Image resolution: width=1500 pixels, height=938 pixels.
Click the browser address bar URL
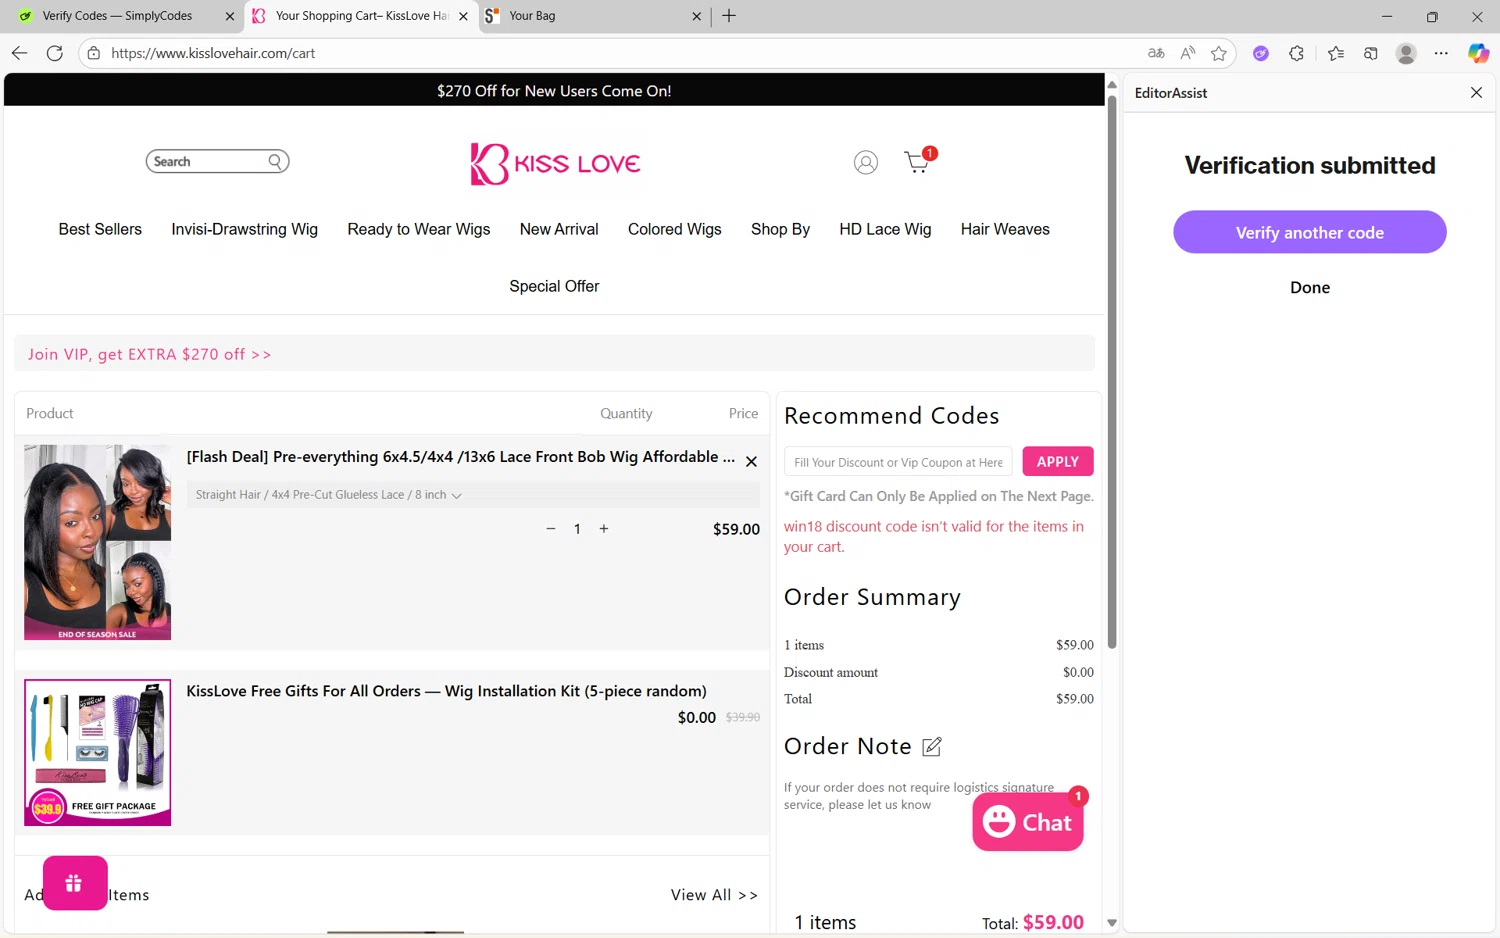coord(213,53)
